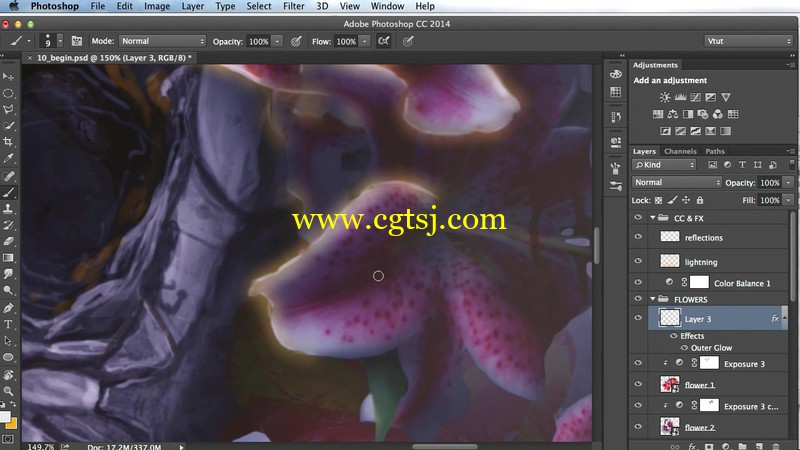Image resolution: width=800 pixels, height=450 pixels.
Task: Click the orange background color swatch
Action: coord(12,424)
